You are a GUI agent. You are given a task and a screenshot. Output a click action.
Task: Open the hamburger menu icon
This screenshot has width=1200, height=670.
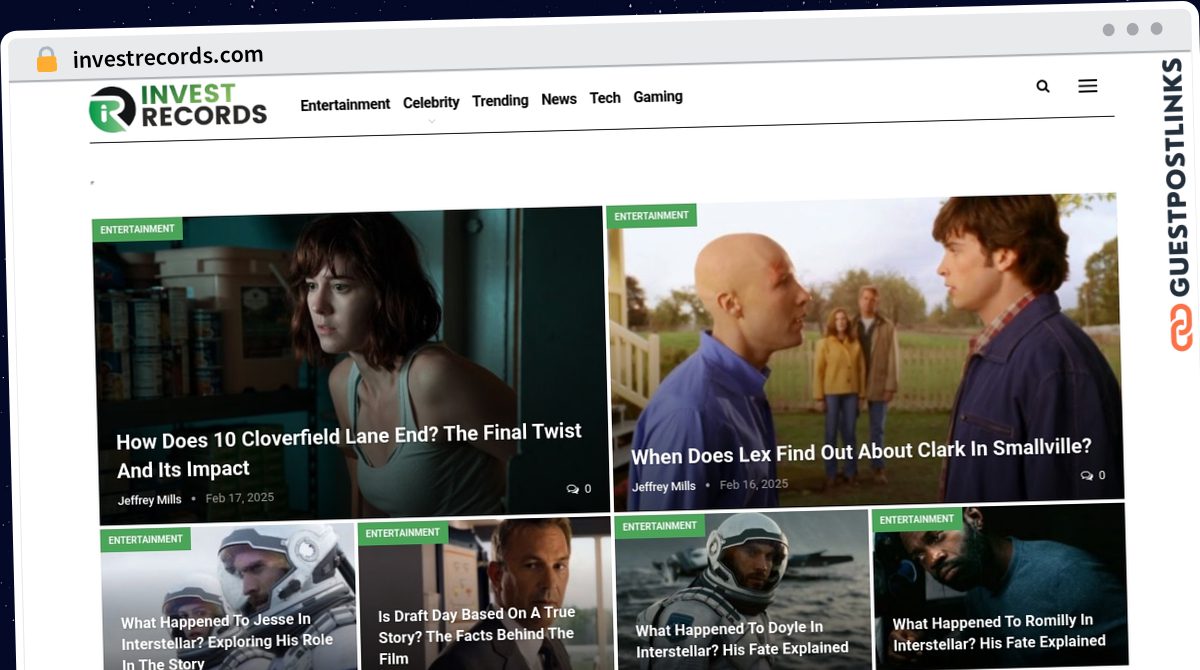(1088, 86)
